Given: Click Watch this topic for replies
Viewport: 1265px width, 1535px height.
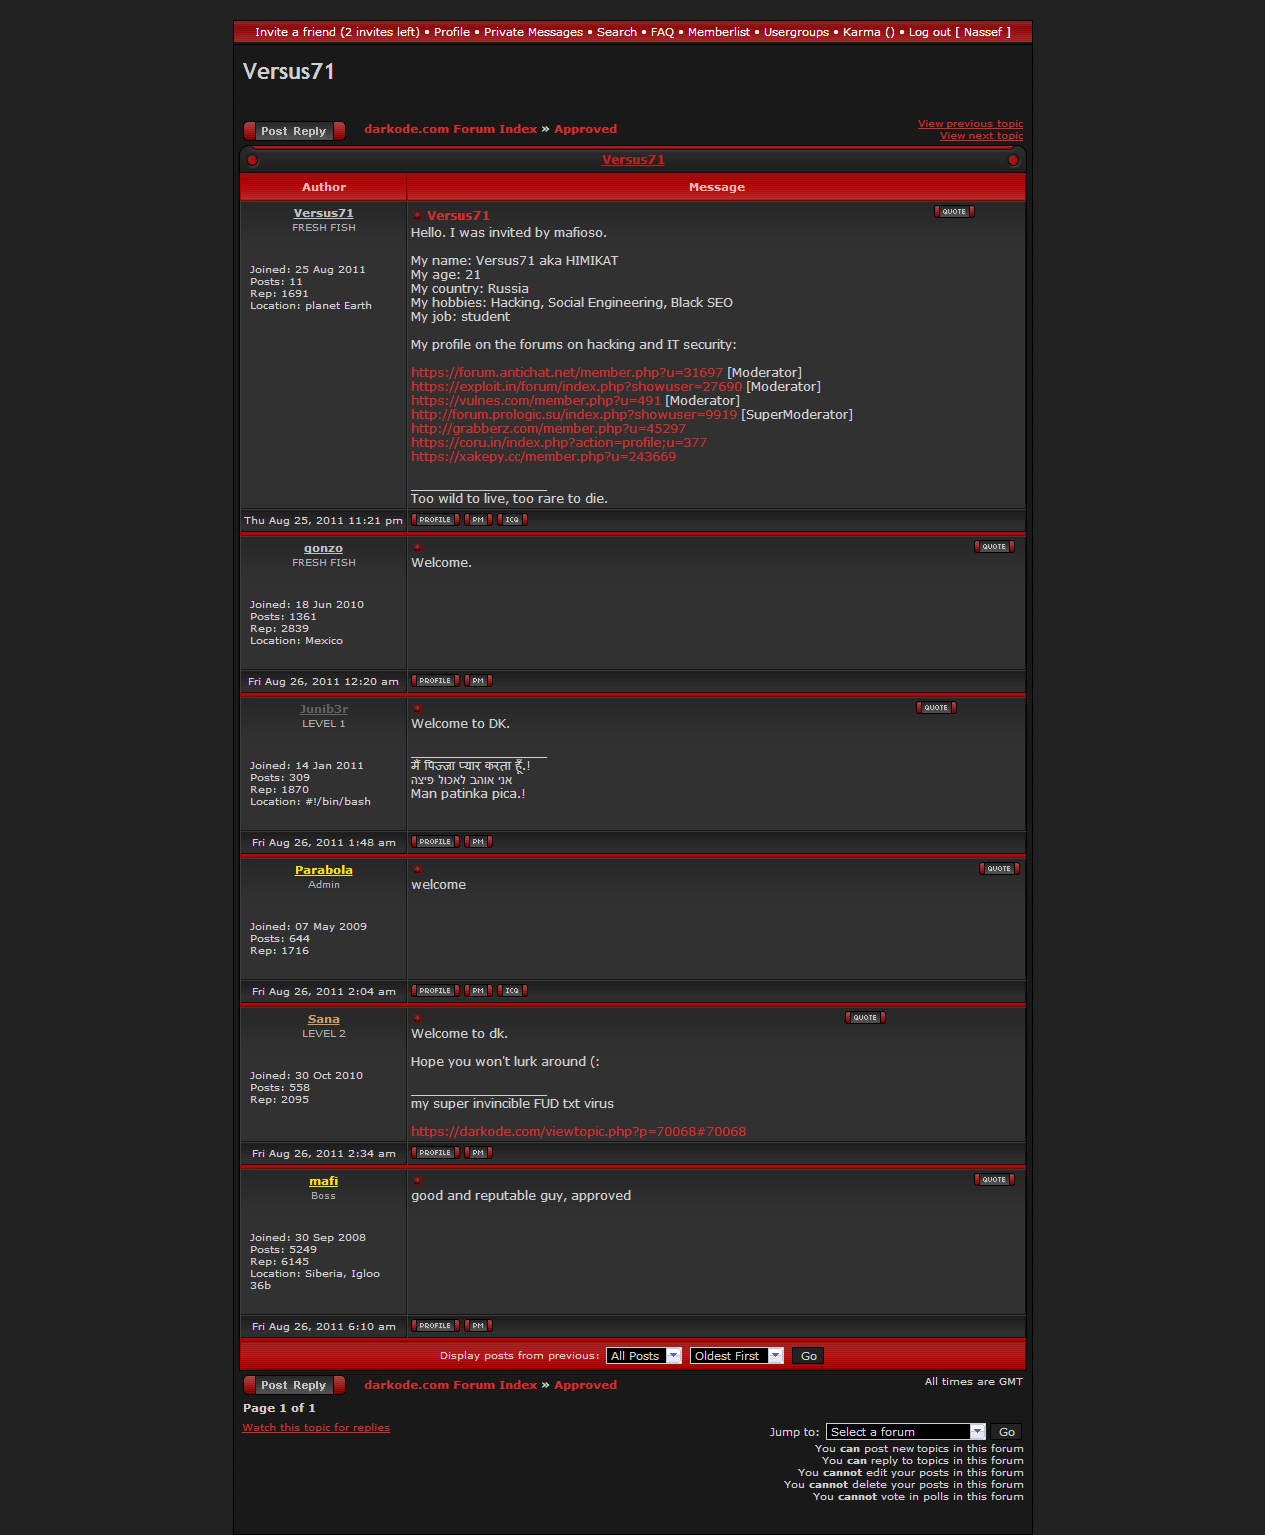Looking at the screenshot, I should (x=316, y=1428).
